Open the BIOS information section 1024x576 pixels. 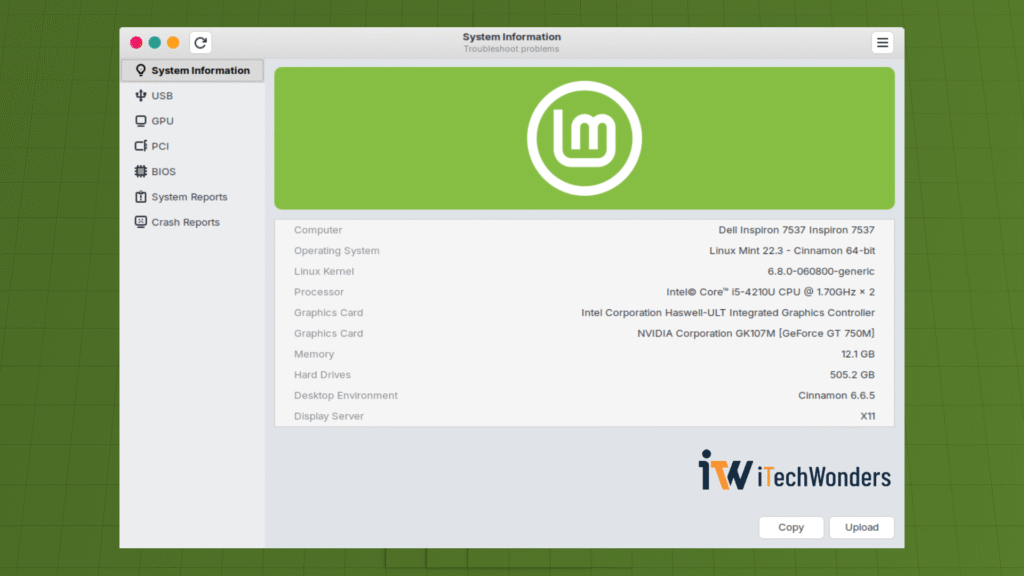(162, 171)
